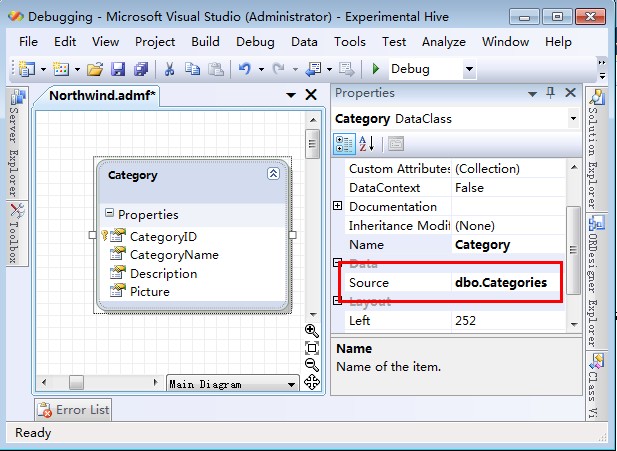Image resolution: width=617 pixels, height=451 pixels.
Task: Collapse the Layout property category
Action: (x=338, y=301)
